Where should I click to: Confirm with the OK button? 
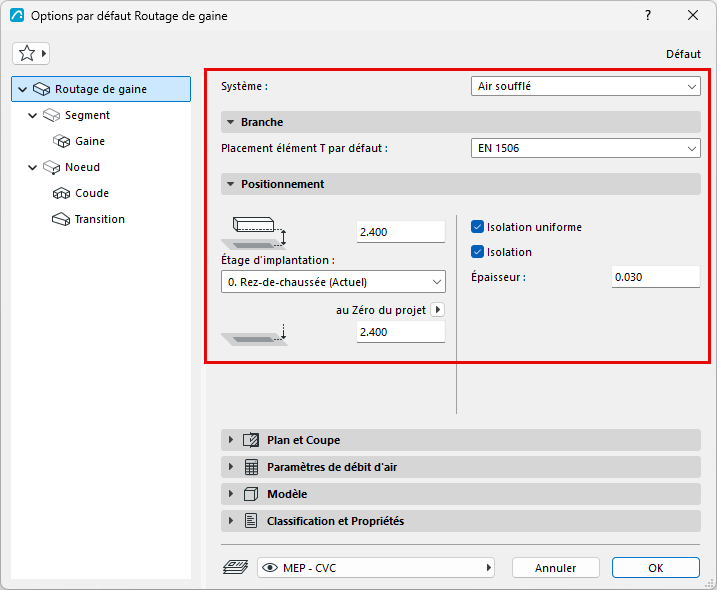point(656,568)
